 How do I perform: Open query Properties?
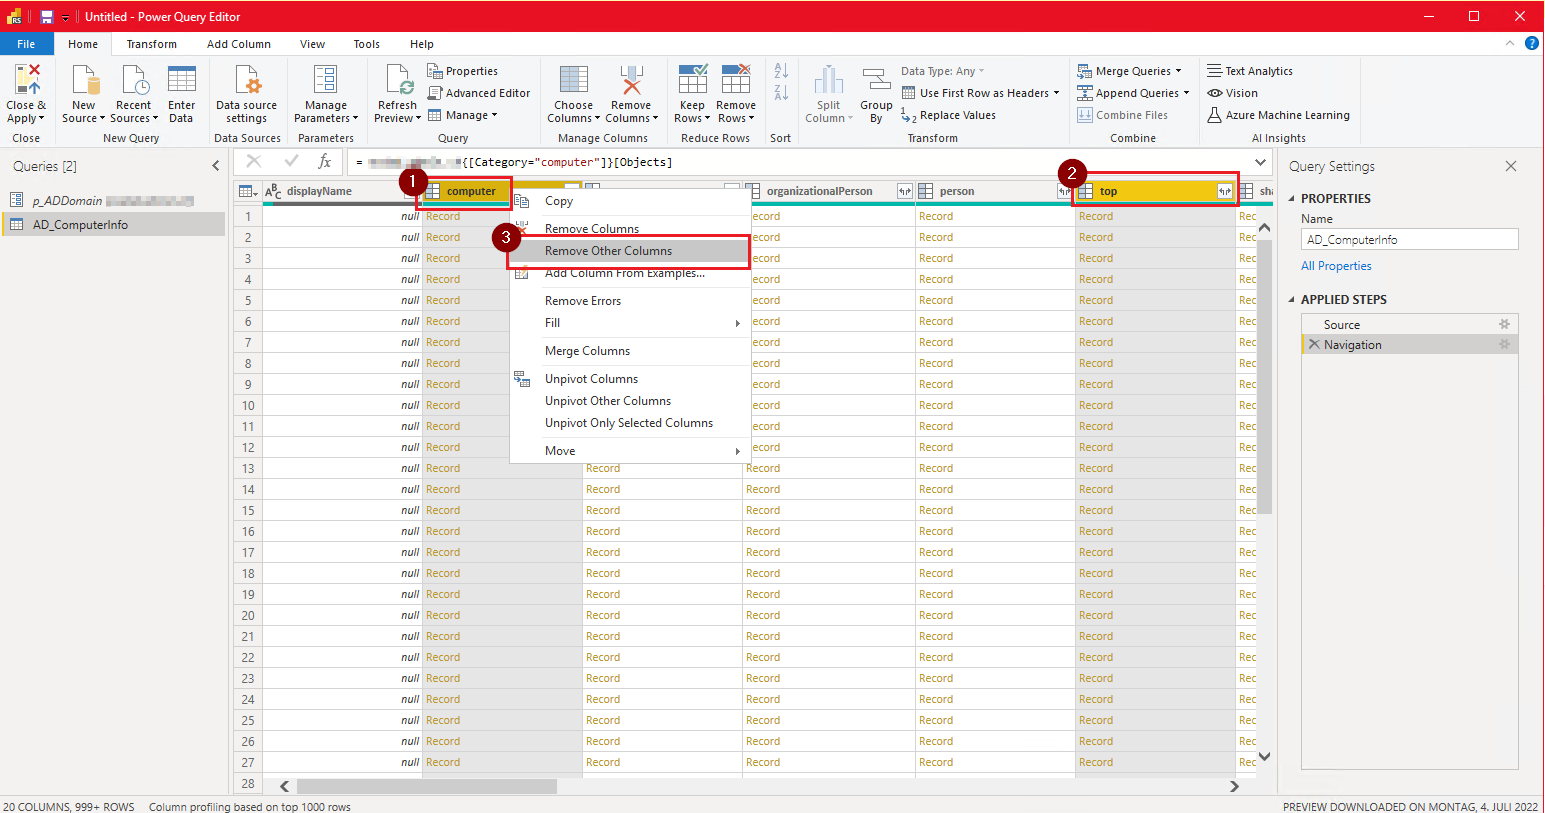click(463, 71)
